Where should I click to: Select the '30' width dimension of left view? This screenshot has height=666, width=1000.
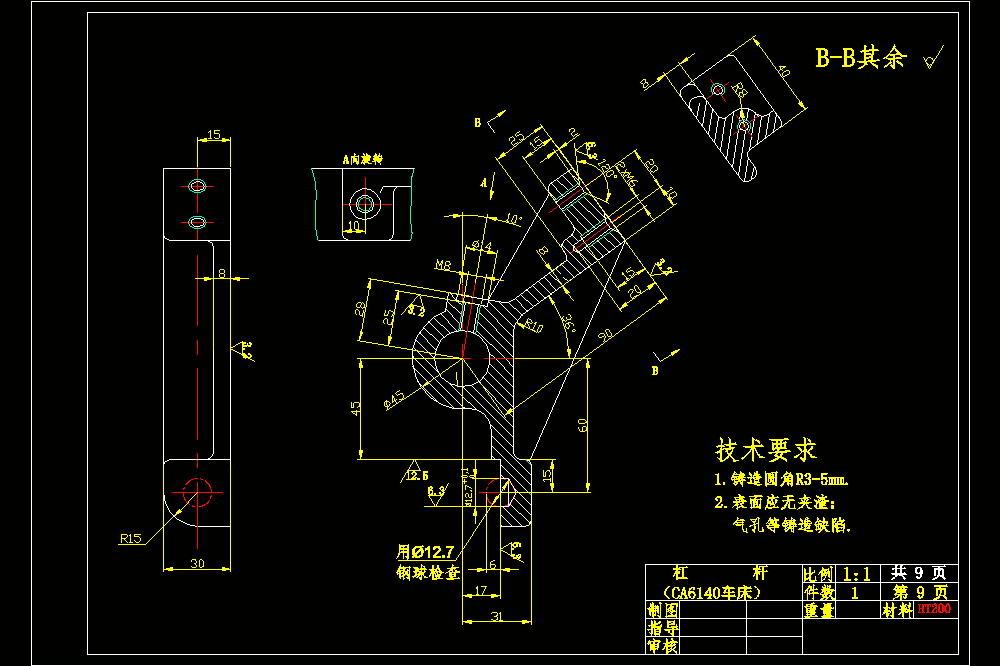tap(197, 564)
